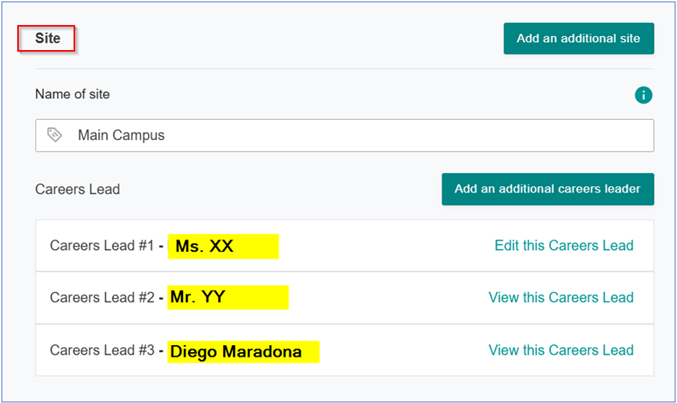
Task: Select the Careers Lead #3 label text
Action: click(102, 350)
